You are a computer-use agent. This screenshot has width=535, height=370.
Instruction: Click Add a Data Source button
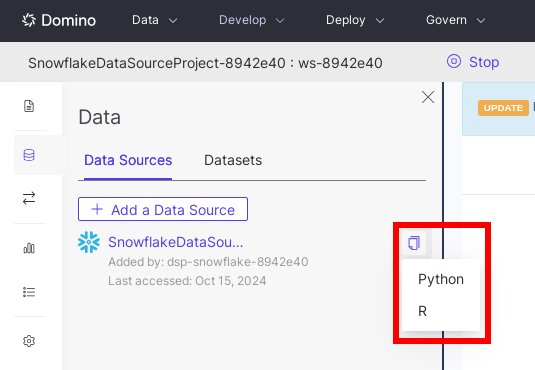(x=163, y=209)
